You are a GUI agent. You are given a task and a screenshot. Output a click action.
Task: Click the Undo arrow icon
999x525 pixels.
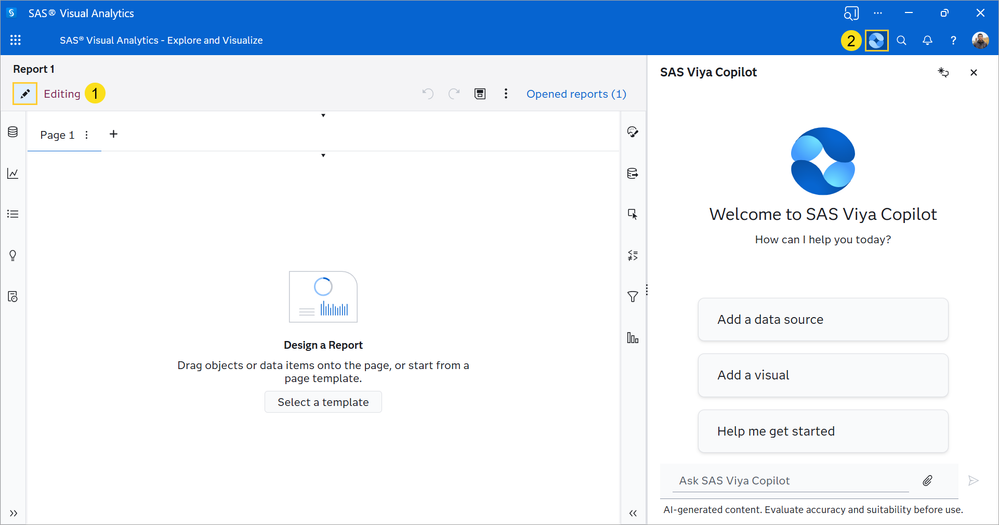click(428, 94)
